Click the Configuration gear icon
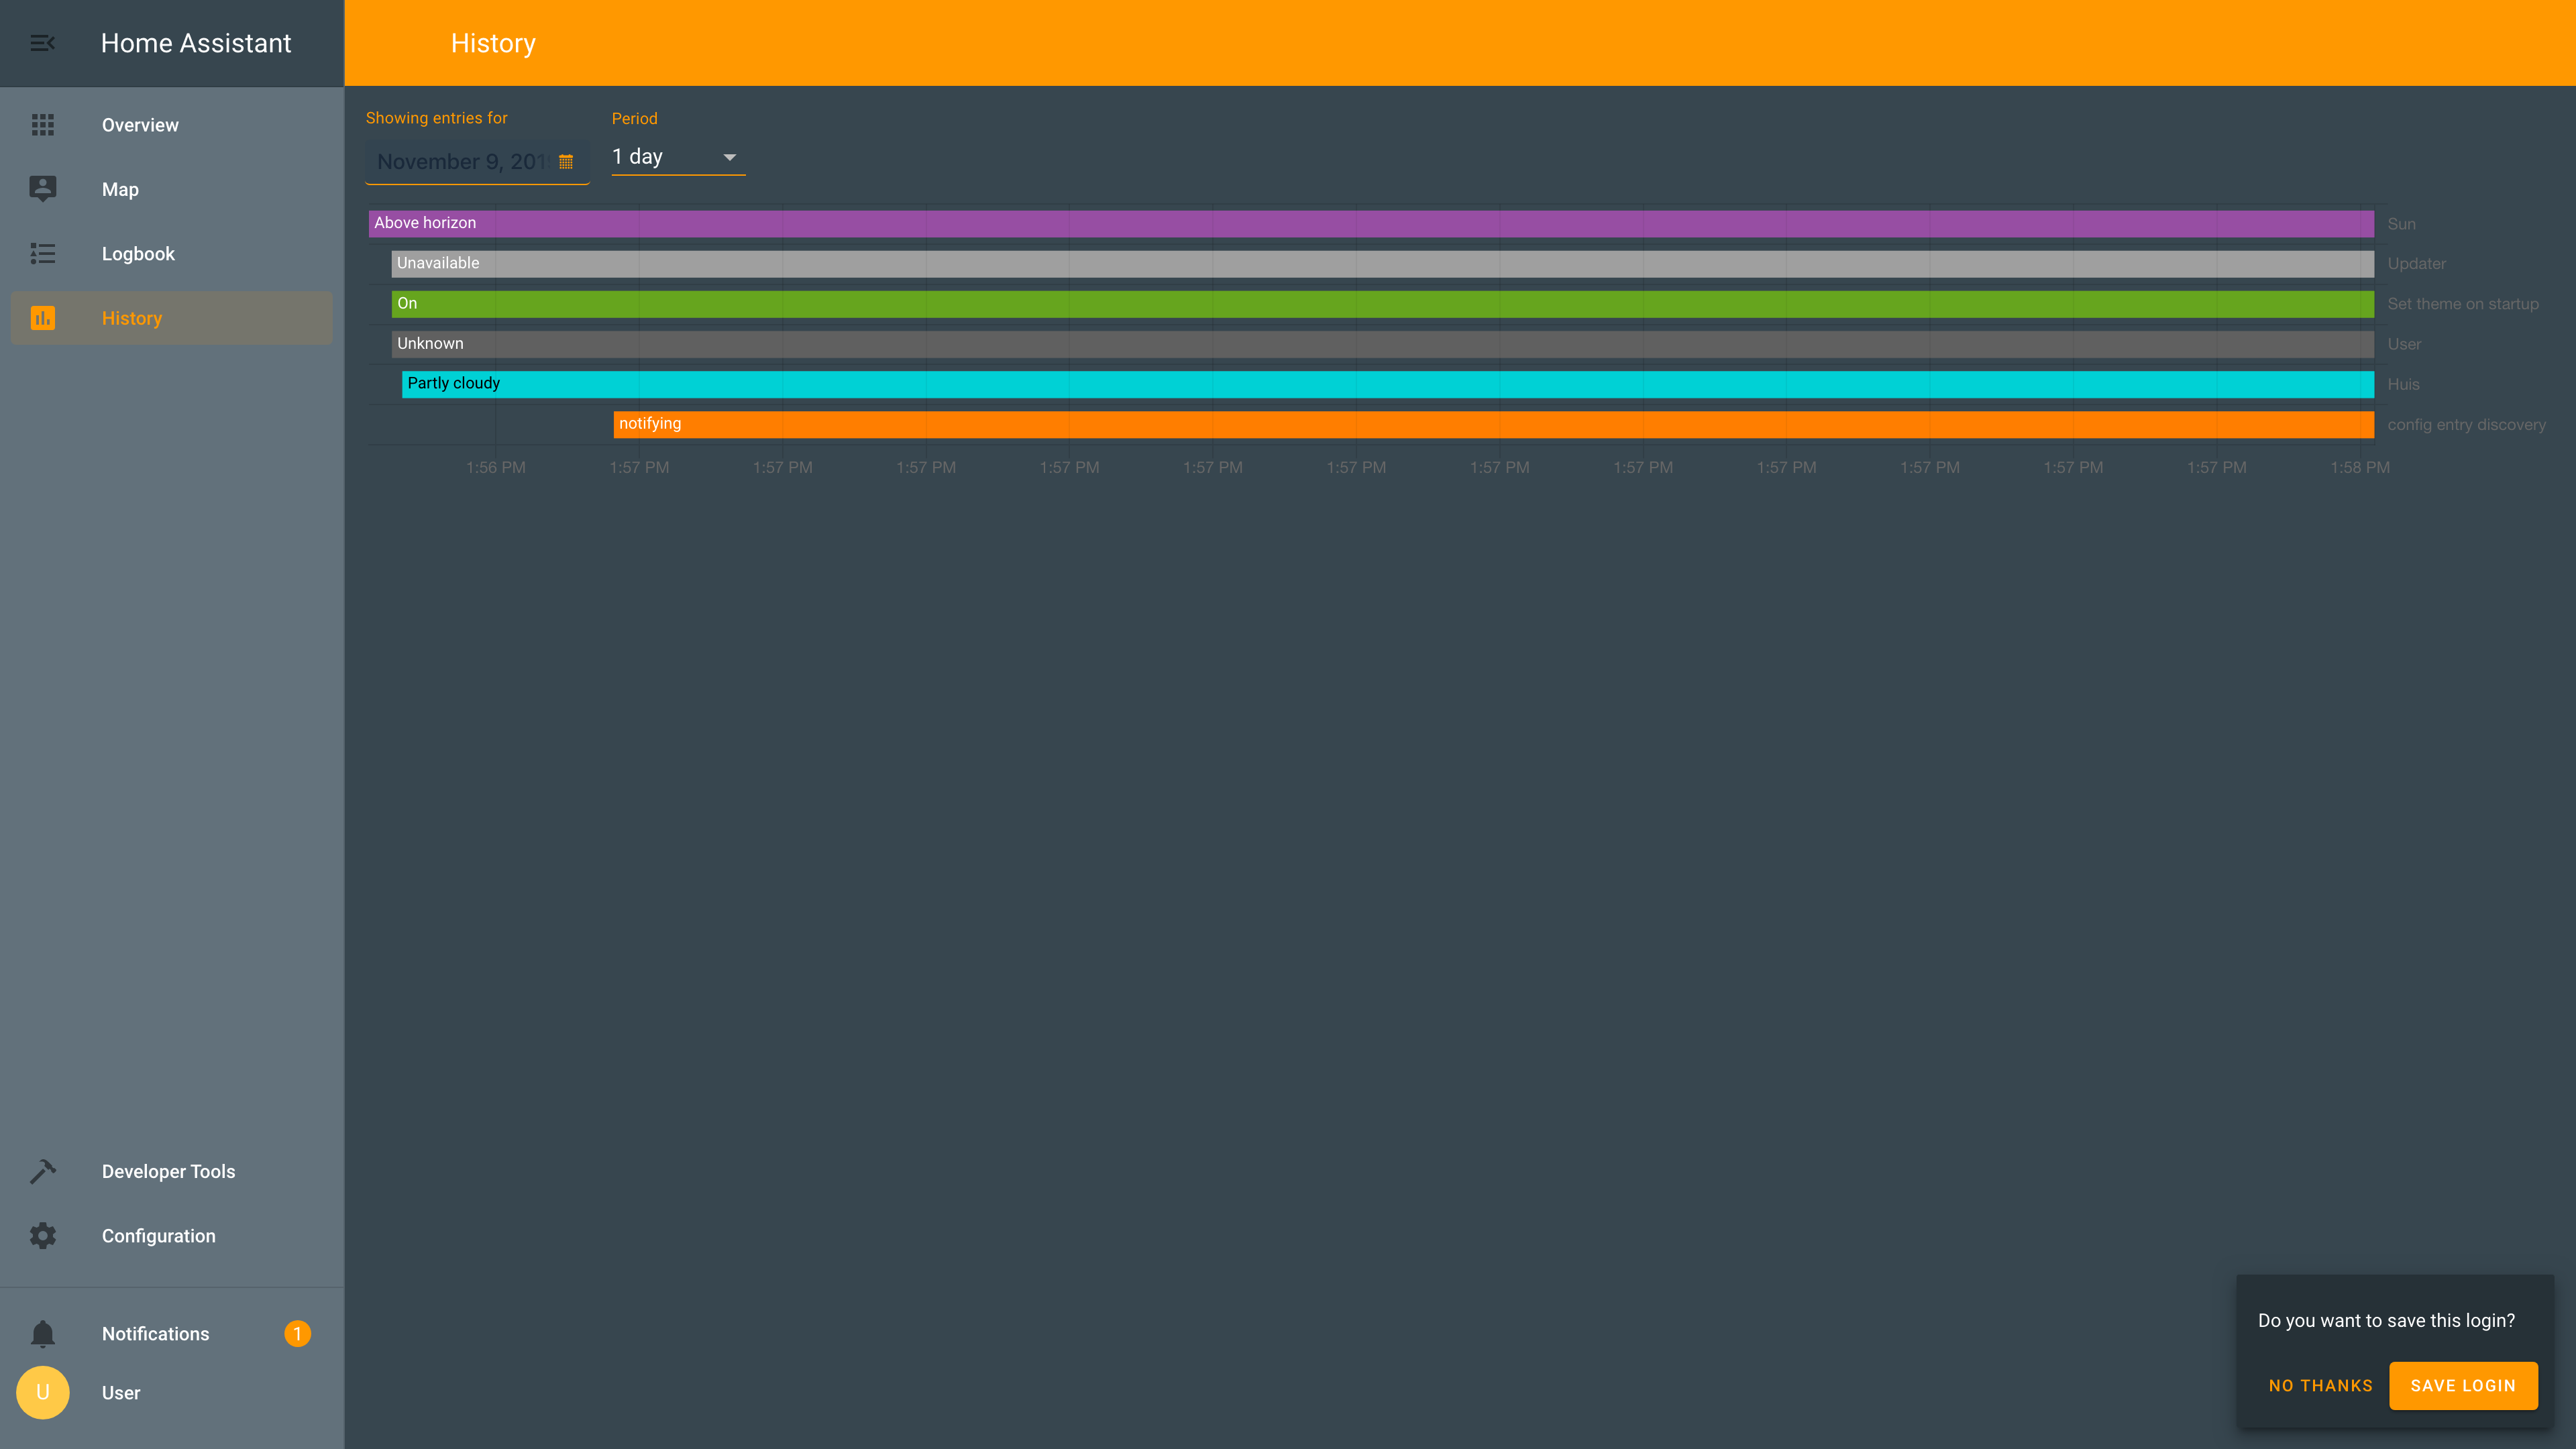 pyautogui.click(x=42, y=1236)
